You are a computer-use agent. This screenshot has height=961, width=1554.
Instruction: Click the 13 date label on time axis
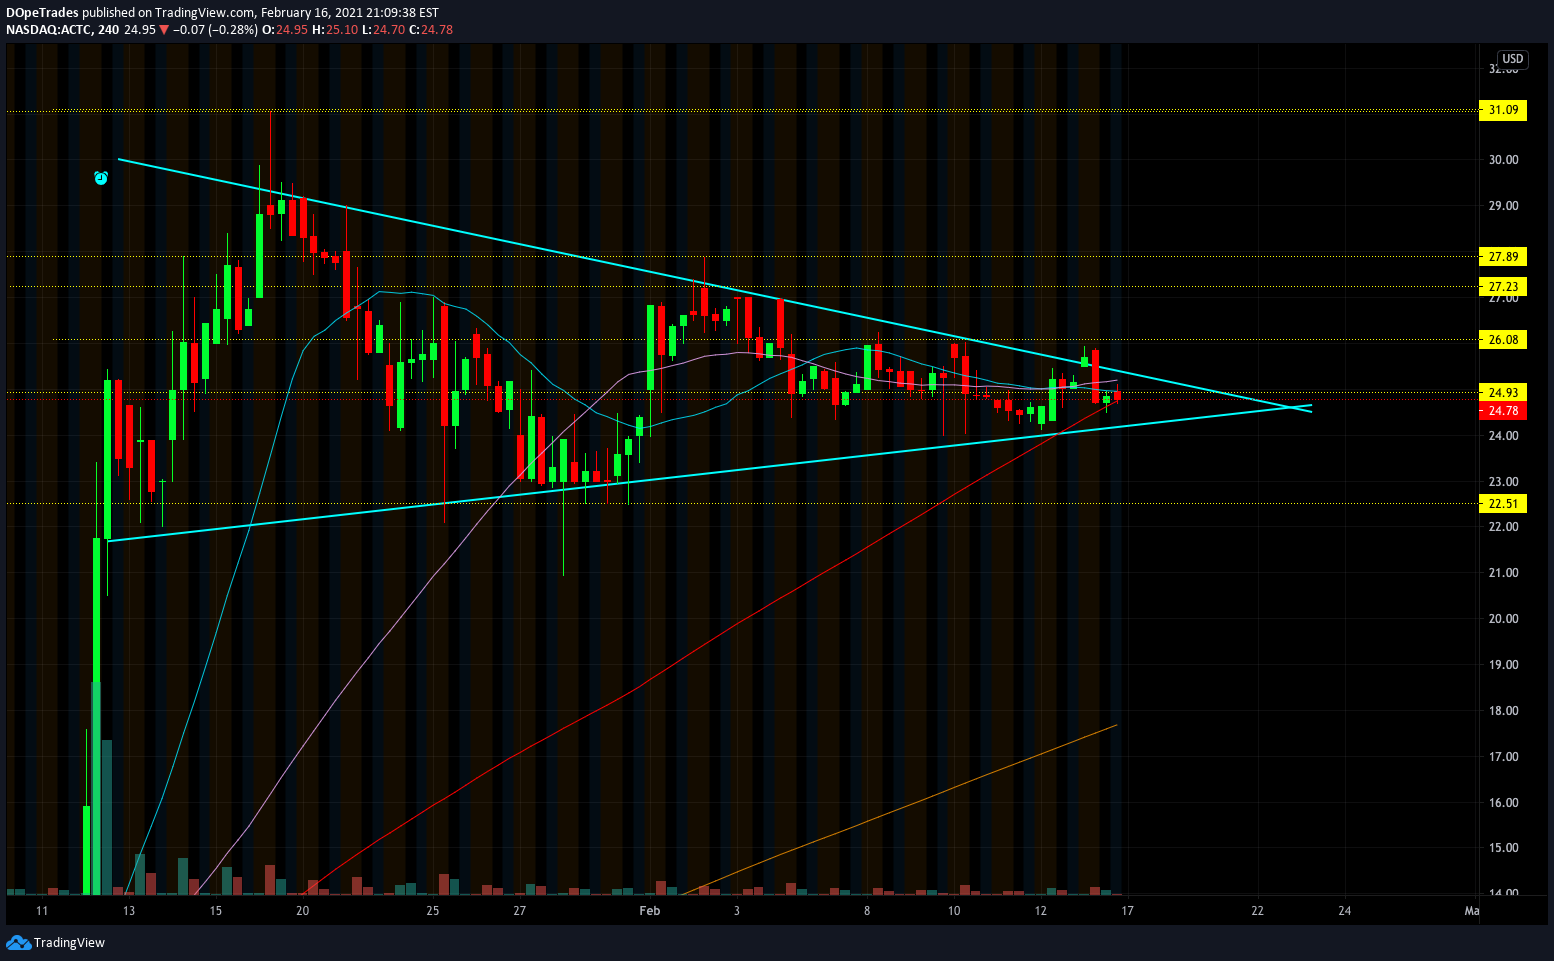(129, 911)
